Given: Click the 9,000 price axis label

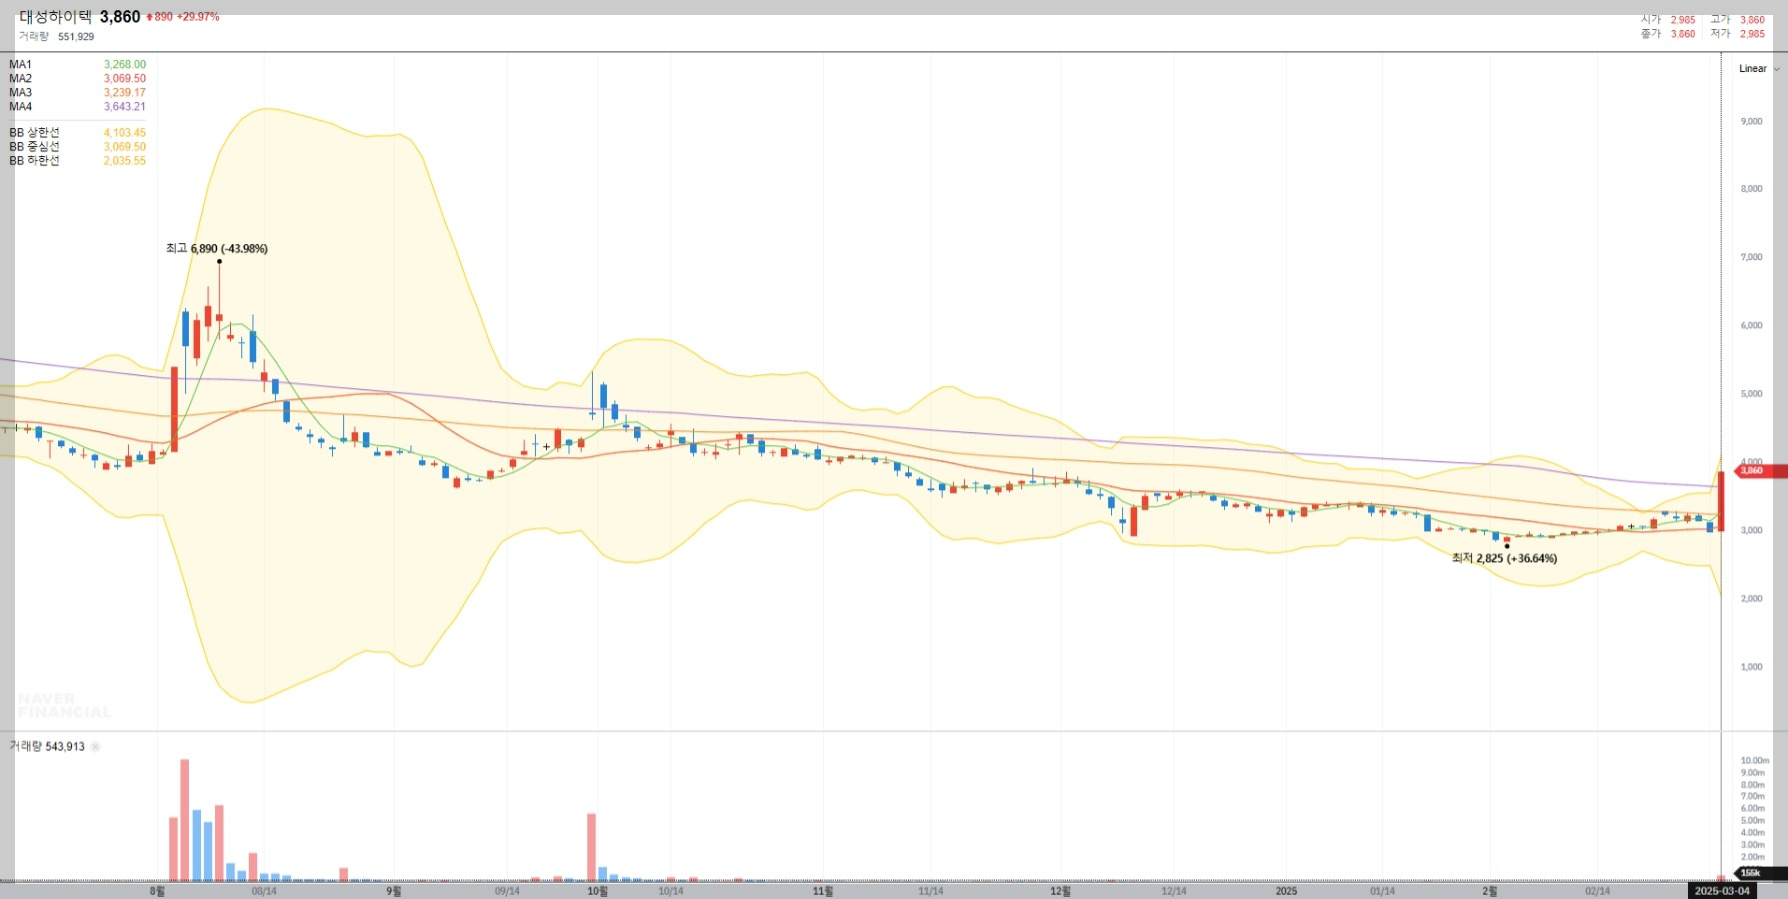Looking at the screenshot, I should point(1751,122).
